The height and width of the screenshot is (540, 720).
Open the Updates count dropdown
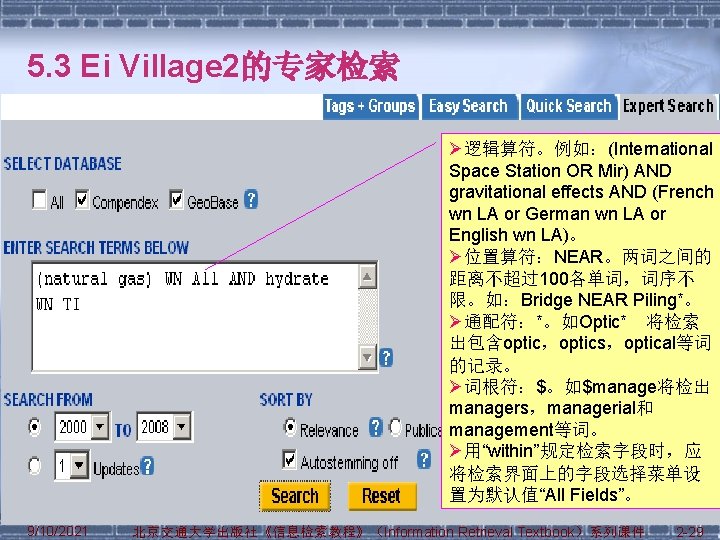(x=72, y=466)
